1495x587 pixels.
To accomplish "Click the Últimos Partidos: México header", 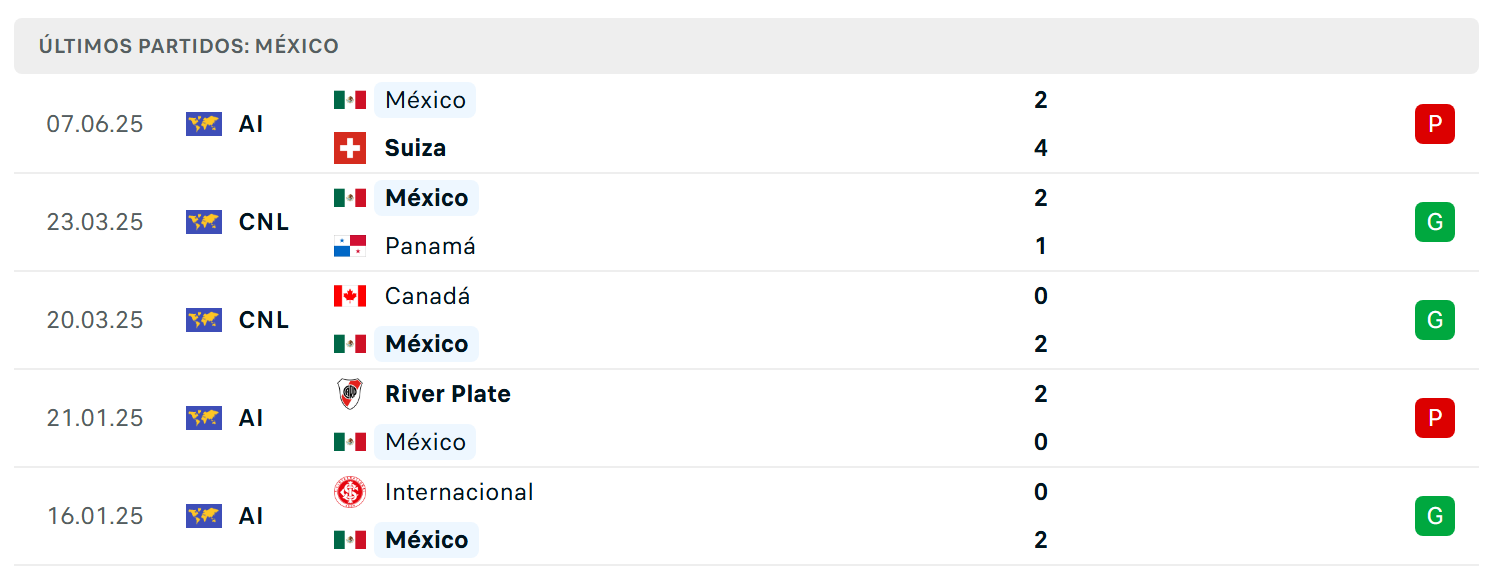I will tap(189, 46).
